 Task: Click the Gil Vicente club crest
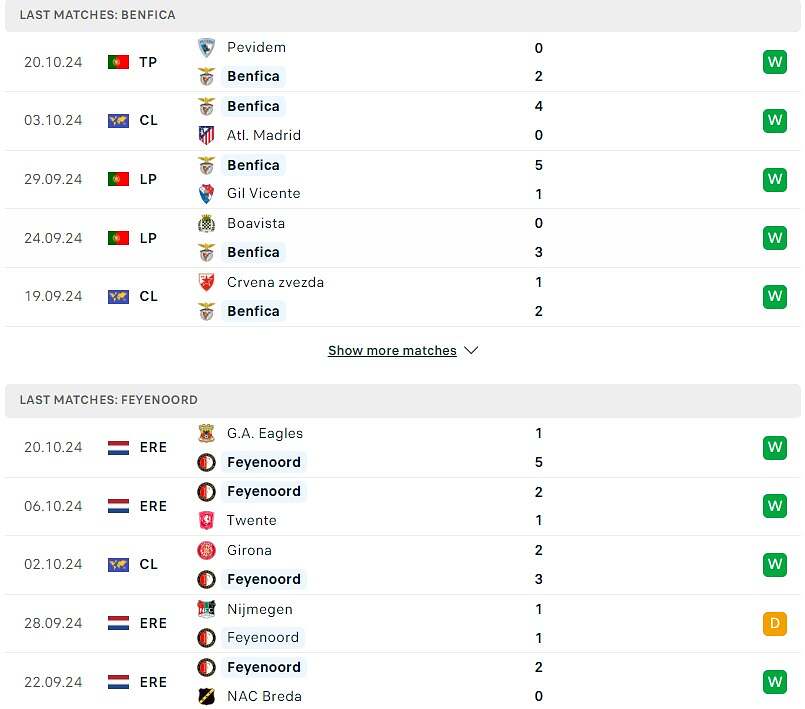pos(206,194)
